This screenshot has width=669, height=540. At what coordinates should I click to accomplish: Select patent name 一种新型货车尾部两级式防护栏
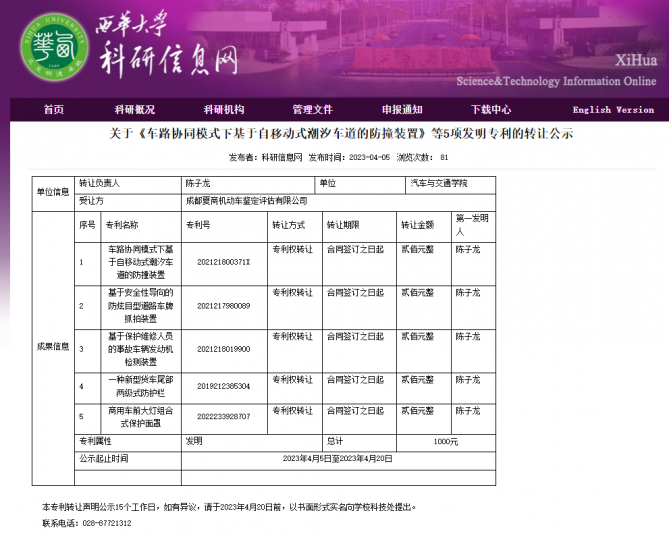tap(140, 386)
